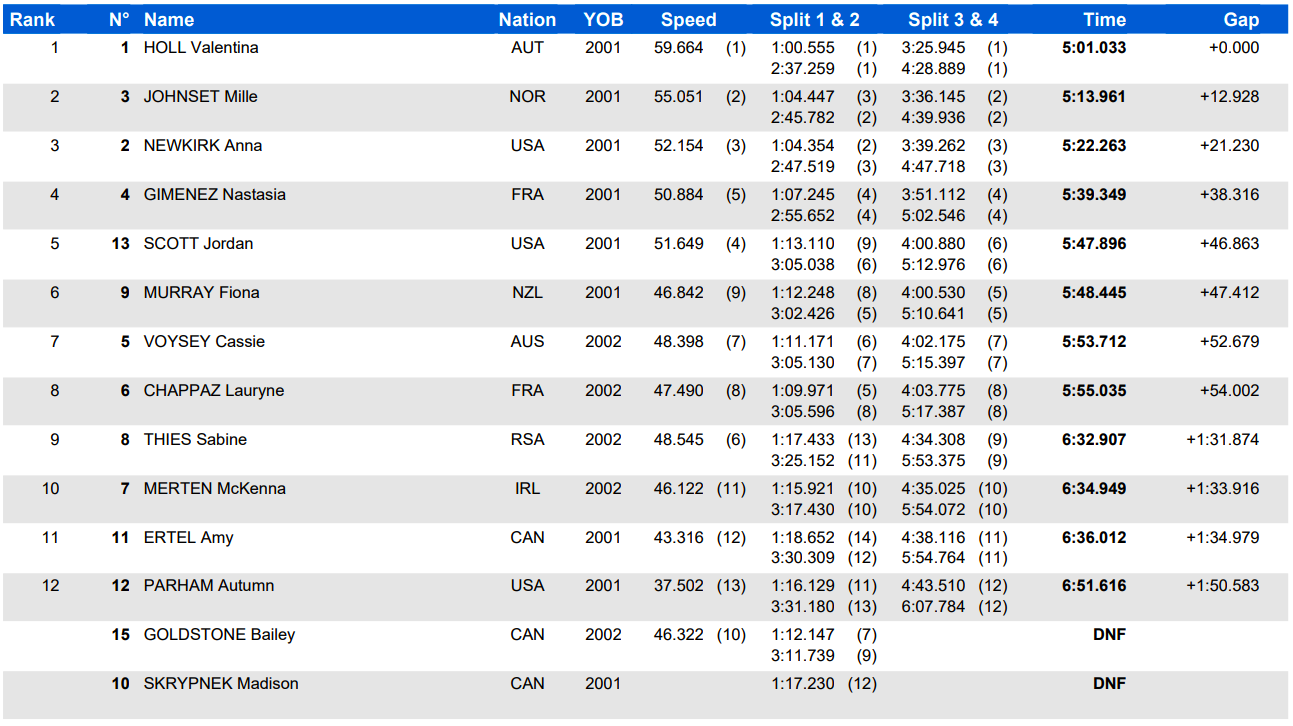The width and height of the screenshot is (1293, 726).
Task: Click GIMENEZ Nastasia's name
Action: tap(214, 195)
